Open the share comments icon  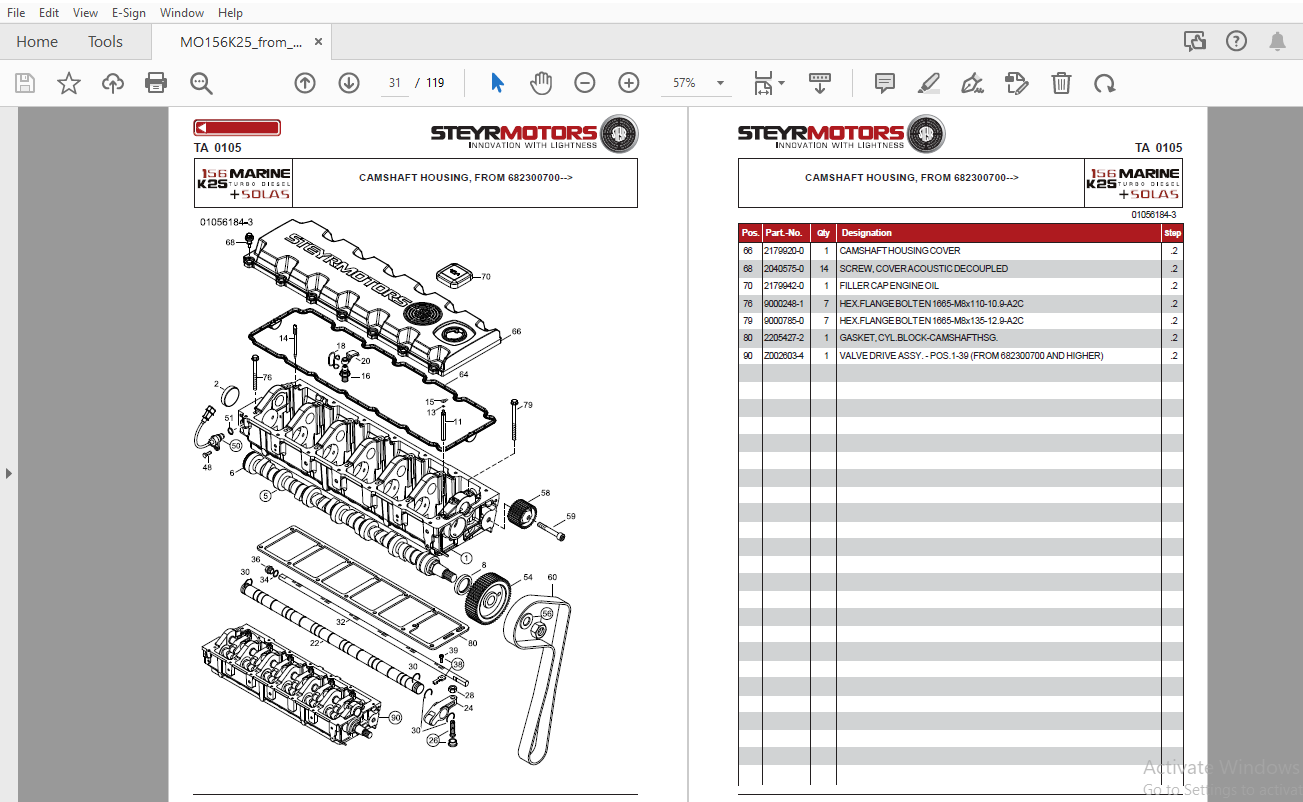(1194, 41)
